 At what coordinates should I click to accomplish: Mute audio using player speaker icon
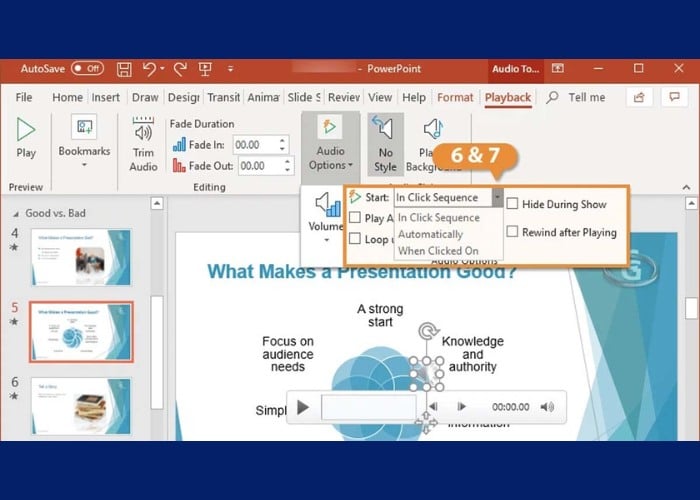point(547,407)
